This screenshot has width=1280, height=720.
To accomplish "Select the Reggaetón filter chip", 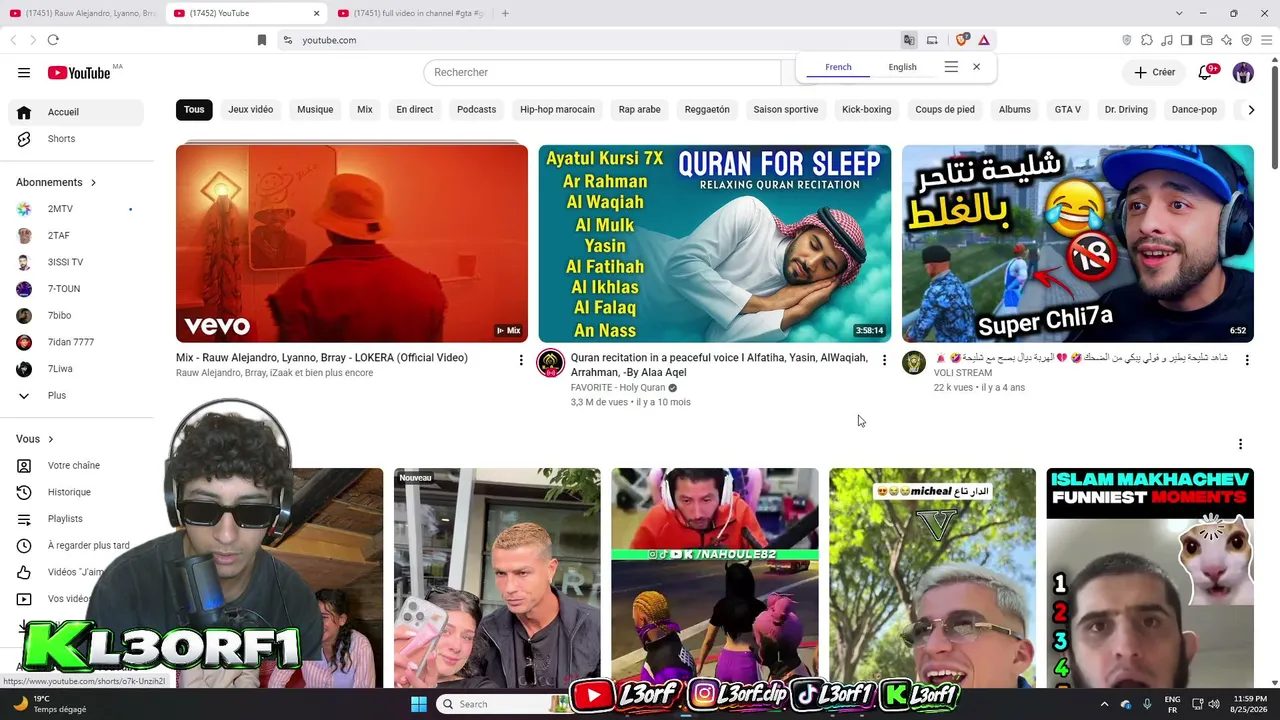I will (707, 110).
